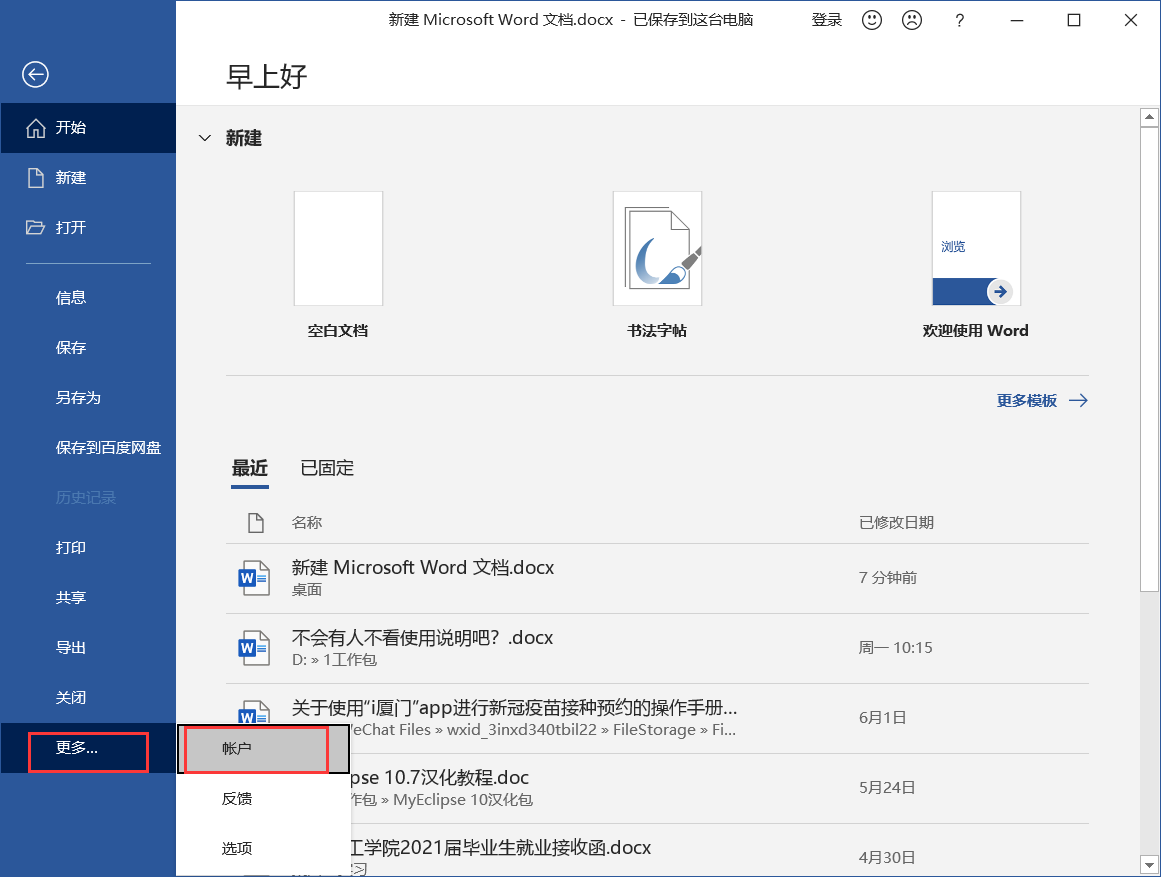Click the scrollbar up arrow

[1149, 115]
